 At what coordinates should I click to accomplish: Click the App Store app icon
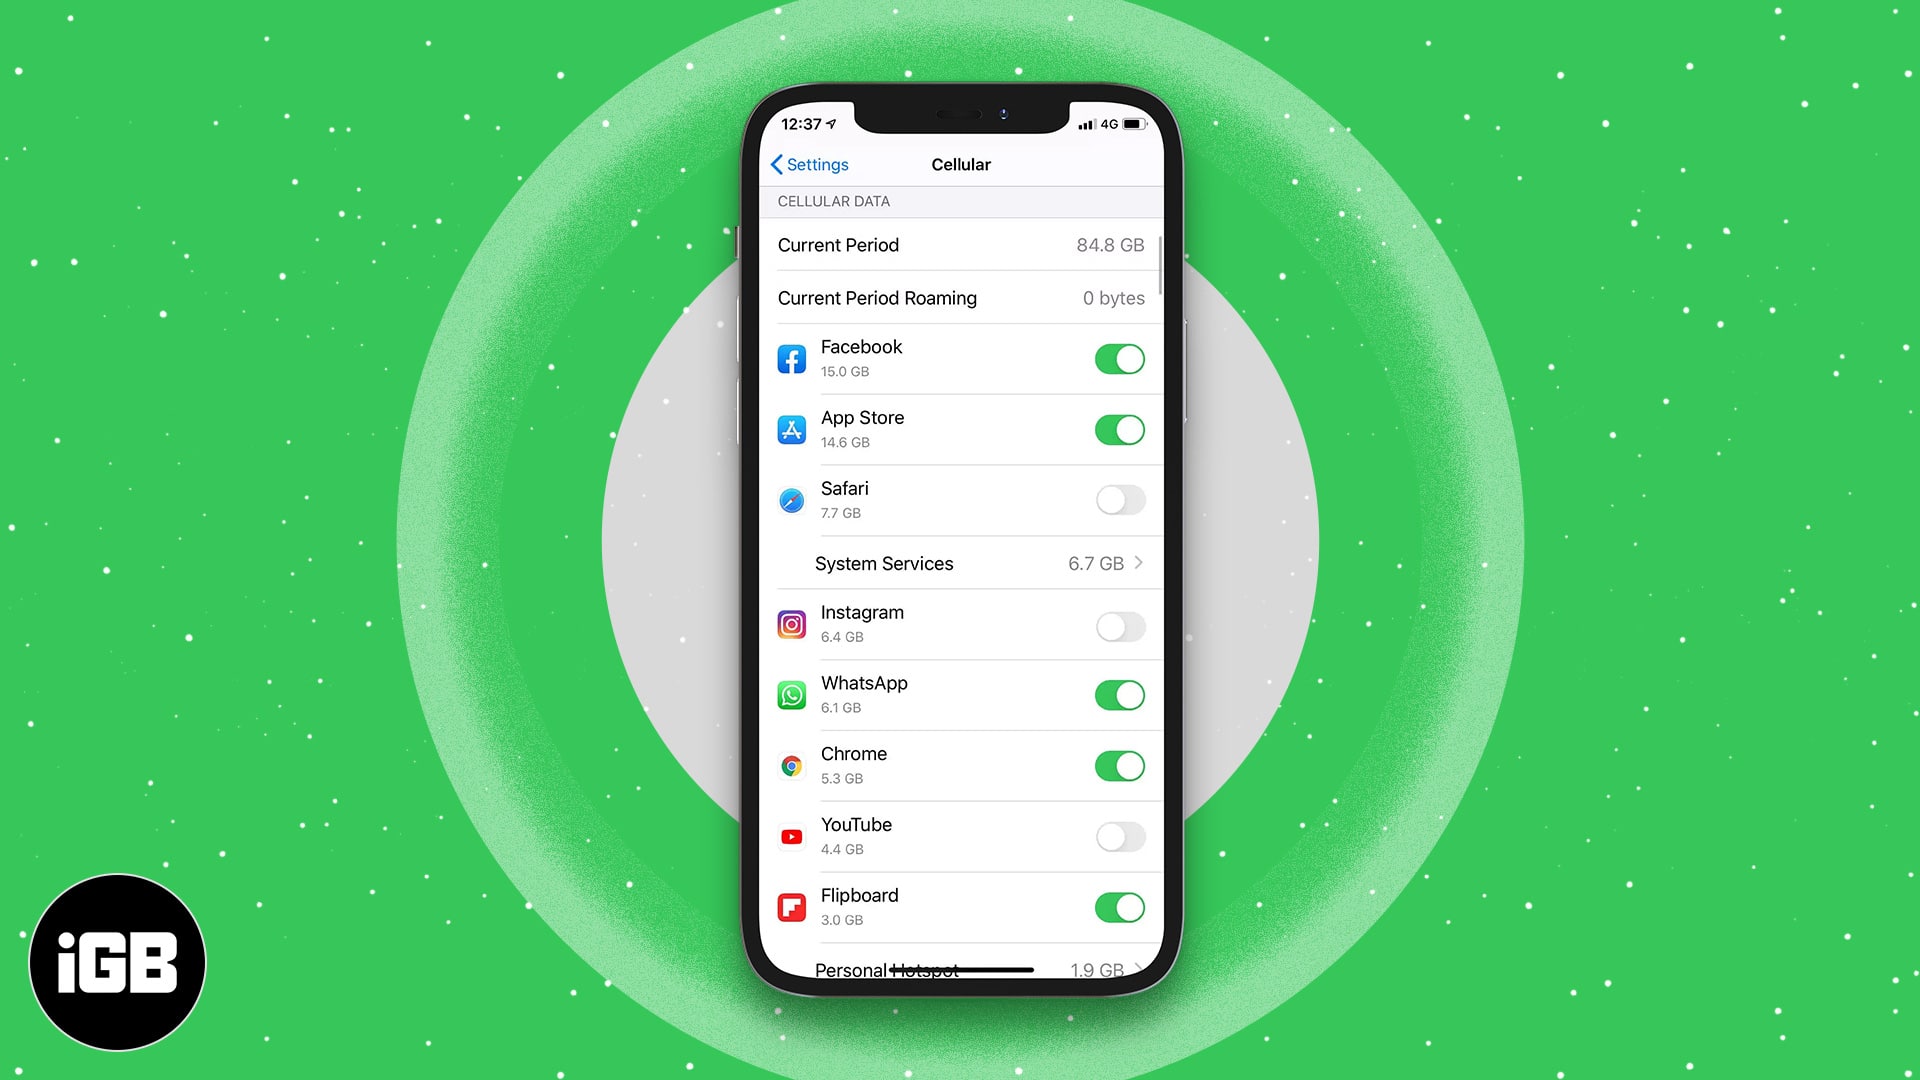tap(791, 429)
